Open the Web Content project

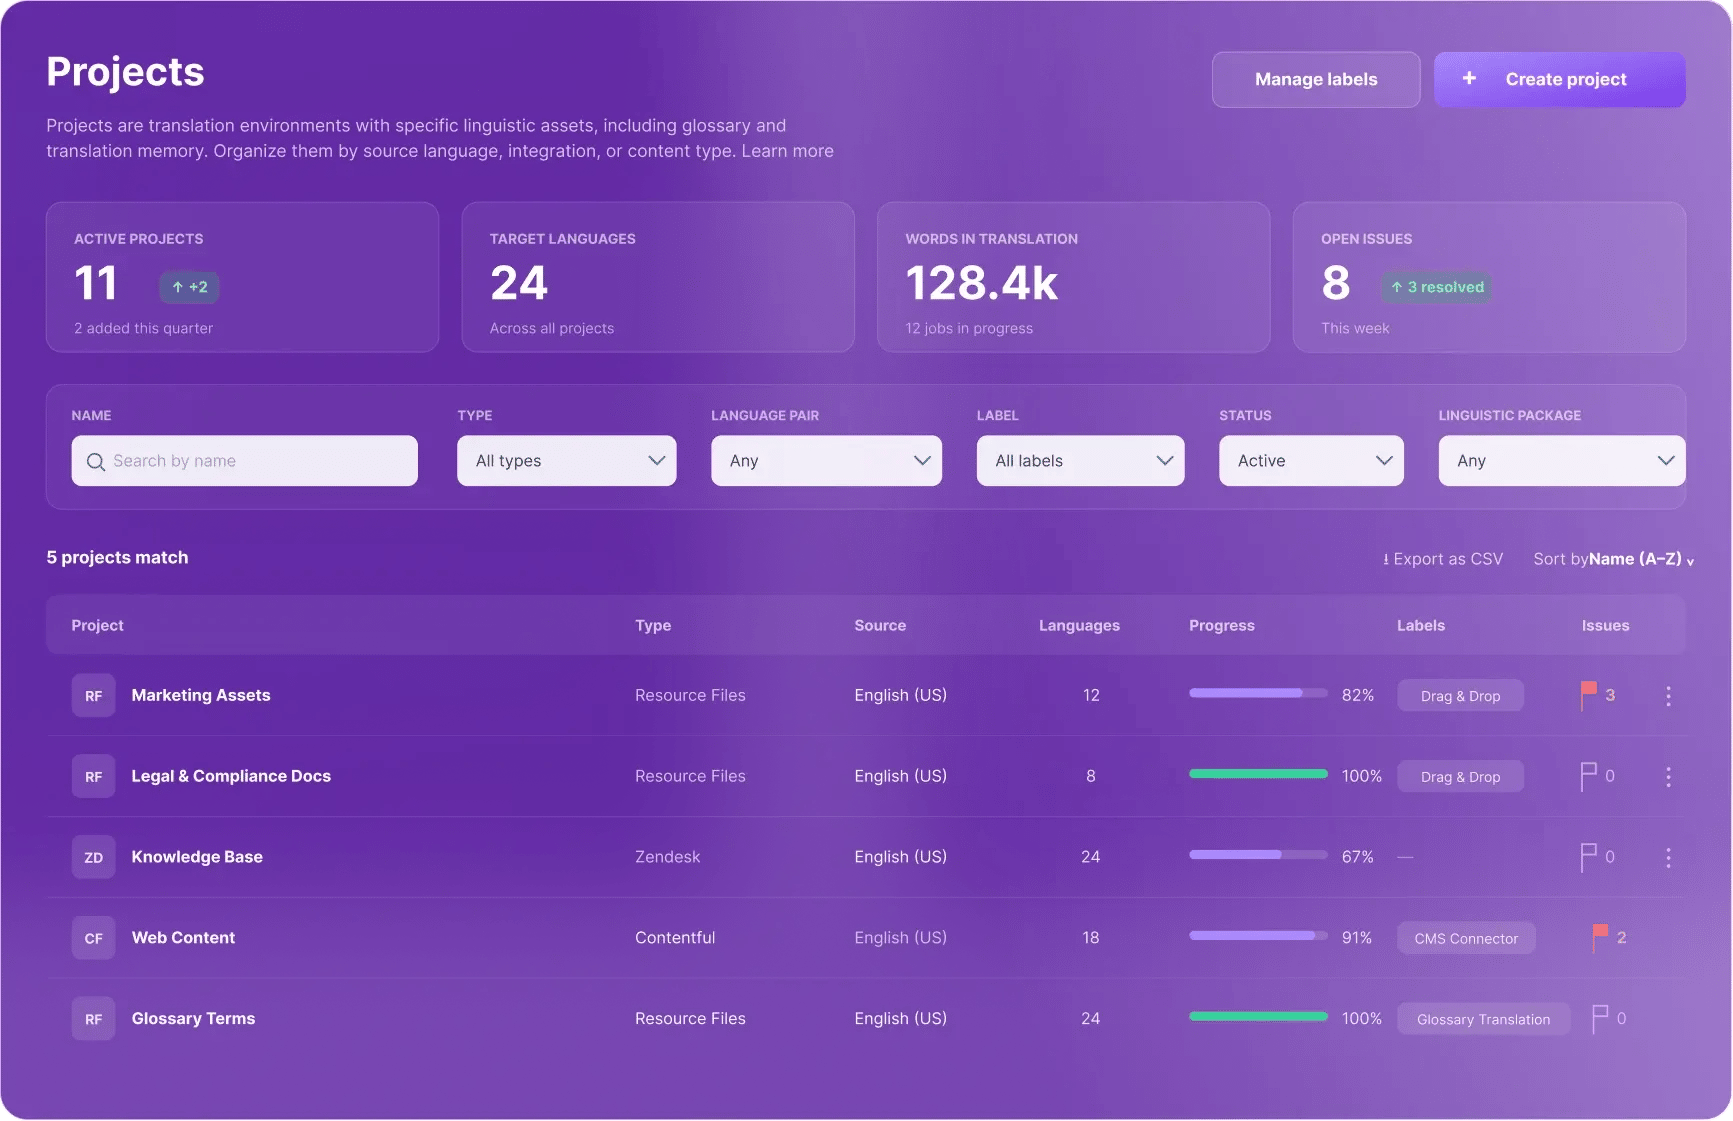(183, 938)
